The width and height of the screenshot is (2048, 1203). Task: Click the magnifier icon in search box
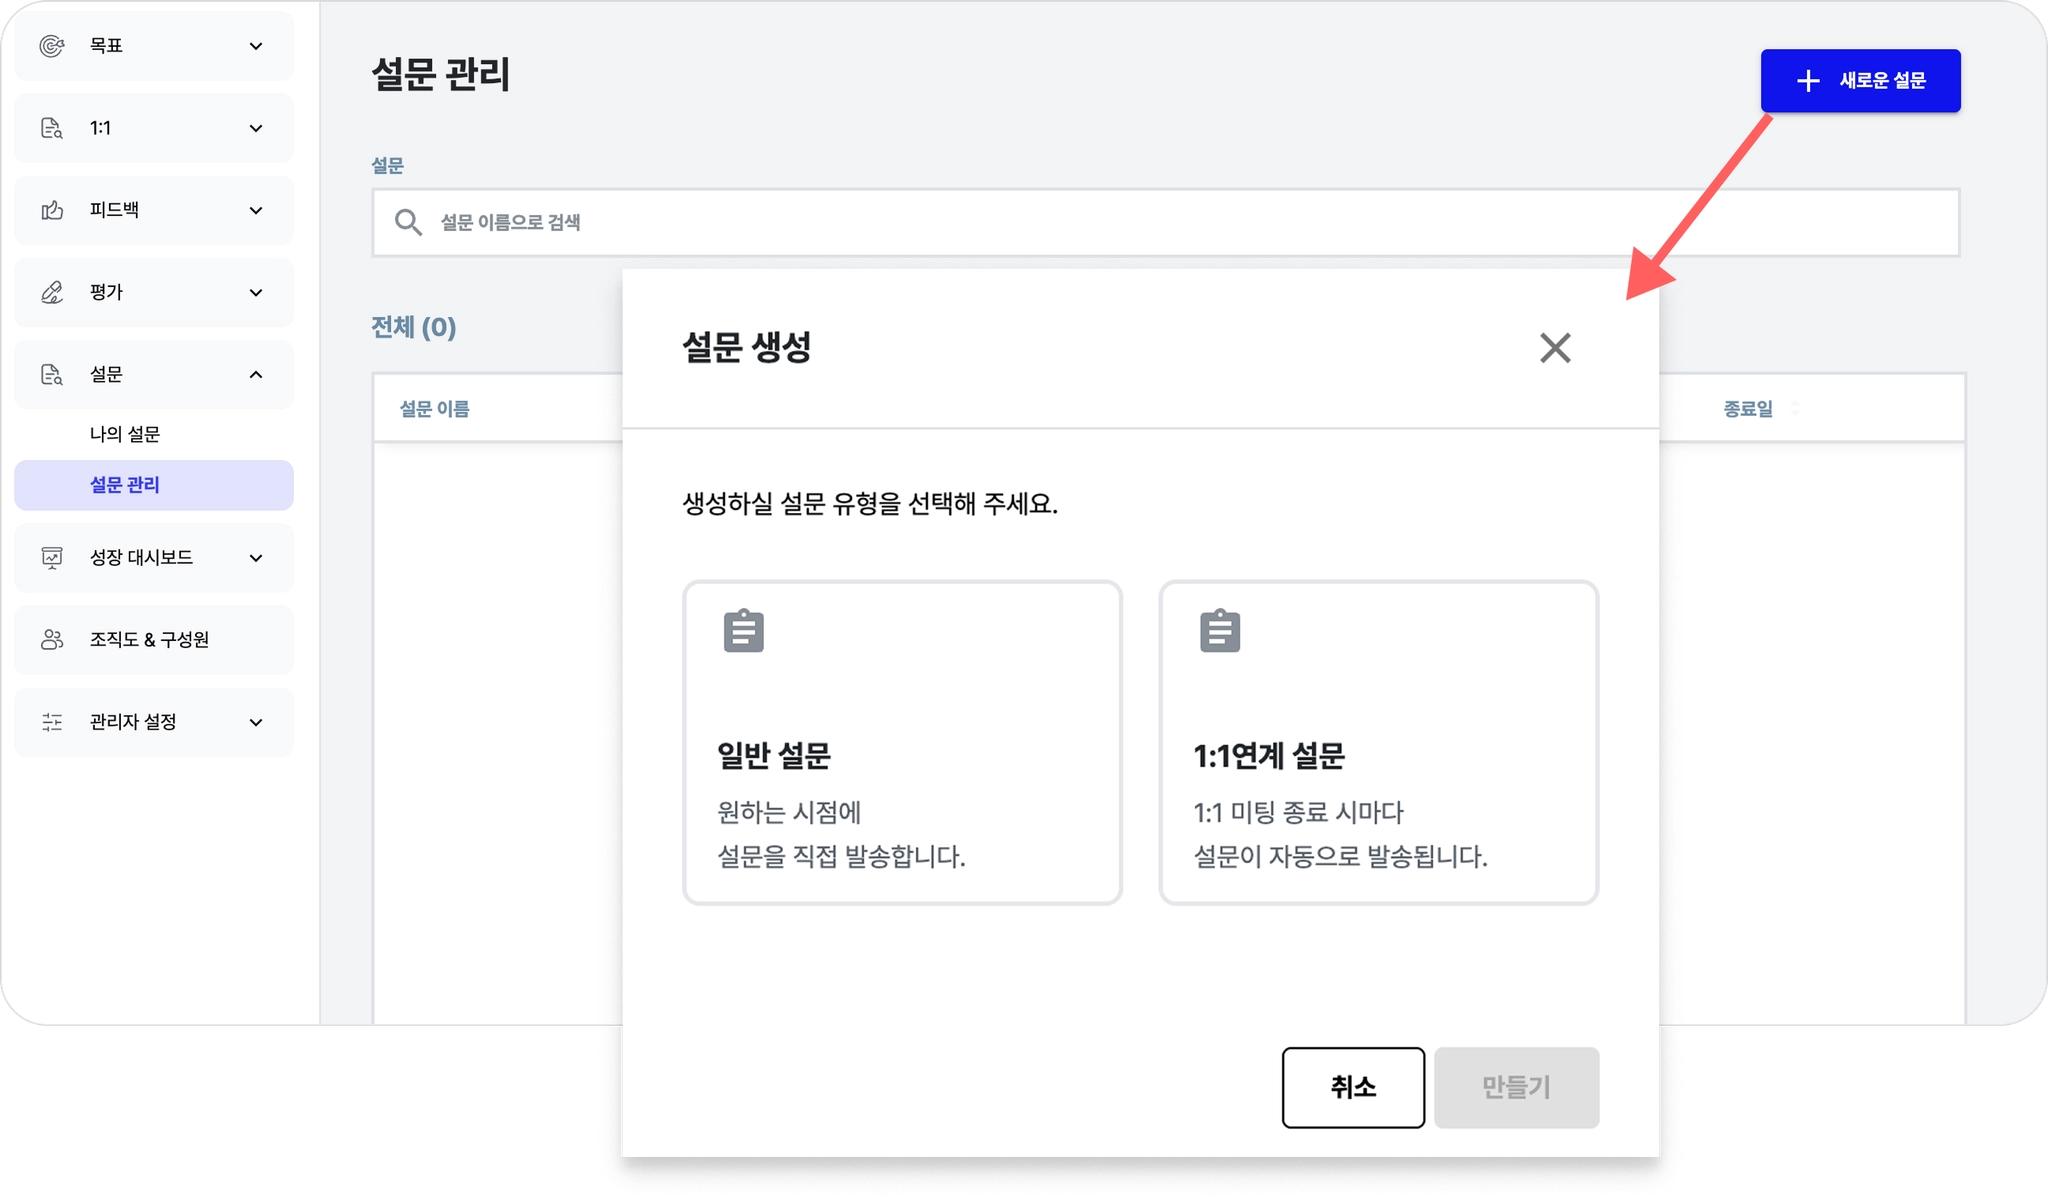(x=408, y=222)
